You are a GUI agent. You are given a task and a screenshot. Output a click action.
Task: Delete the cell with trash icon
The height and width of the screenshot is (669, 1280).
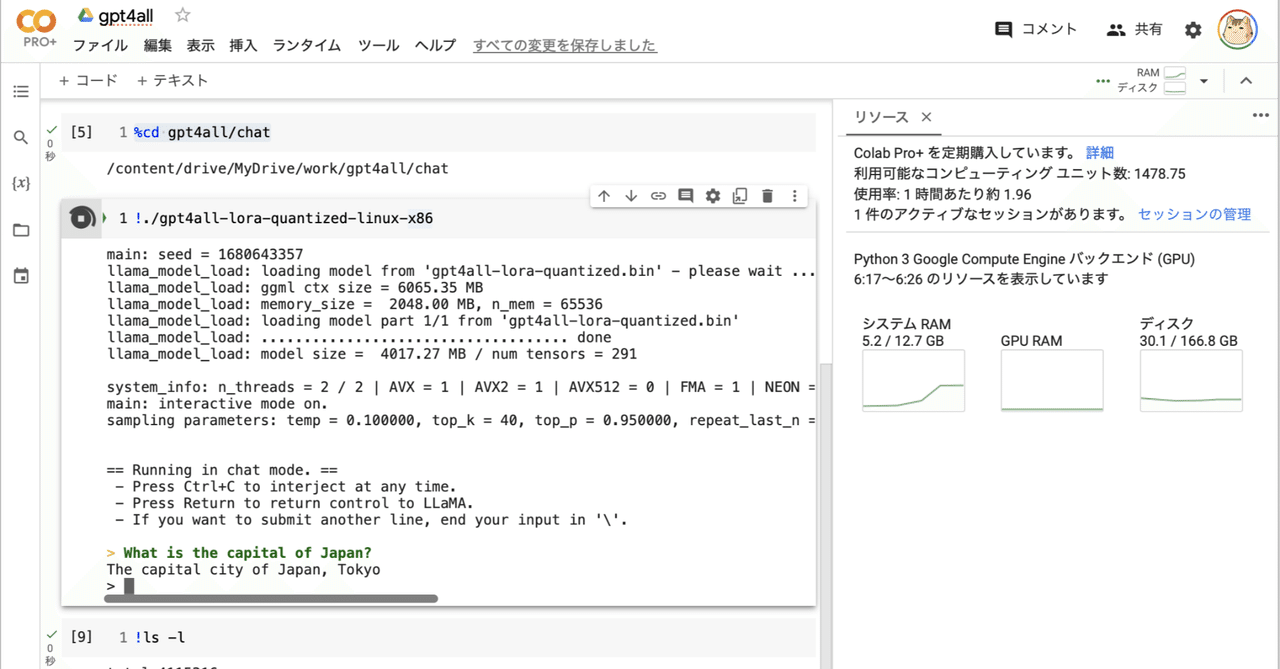(767, 196)
